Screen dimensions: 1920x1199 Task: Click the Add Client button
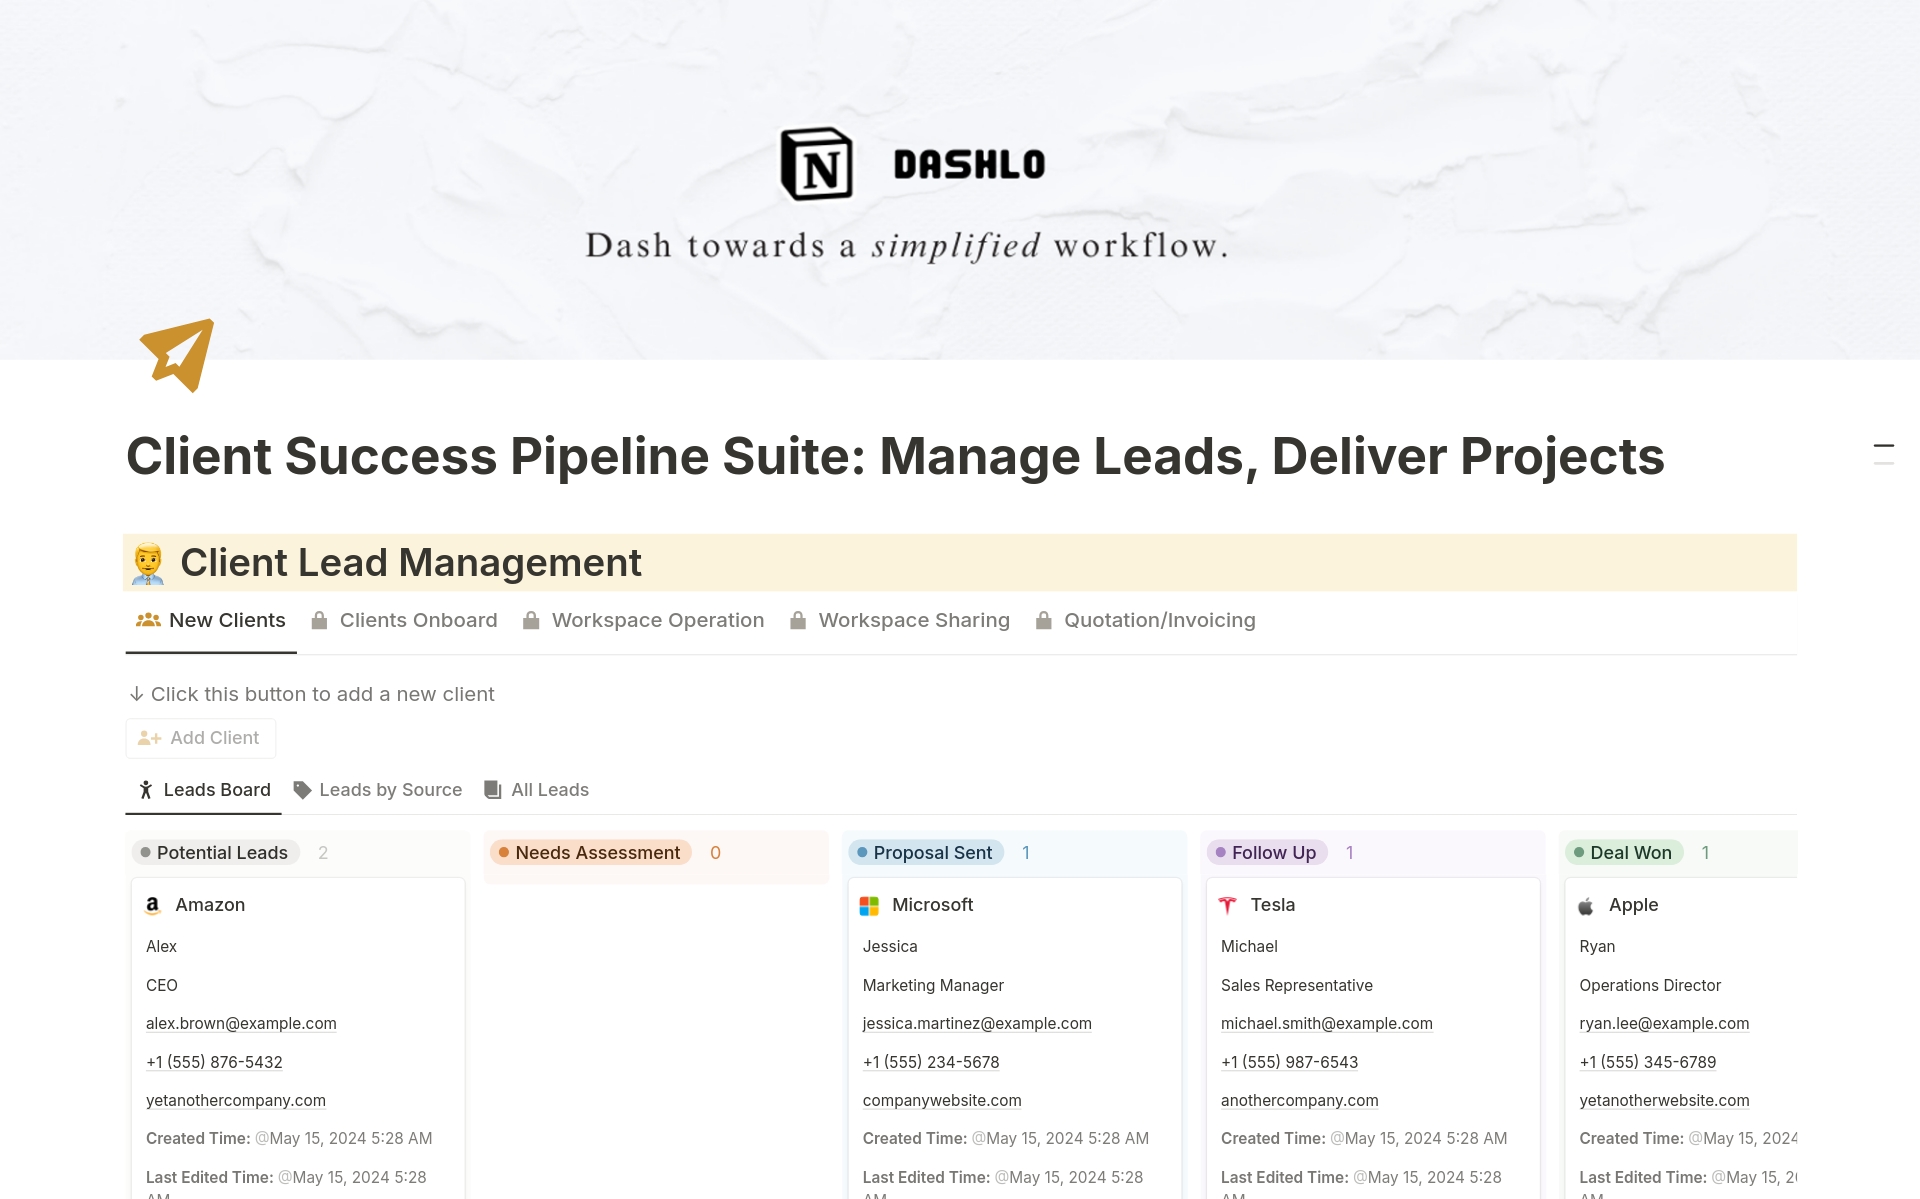[x=200, y=738]
